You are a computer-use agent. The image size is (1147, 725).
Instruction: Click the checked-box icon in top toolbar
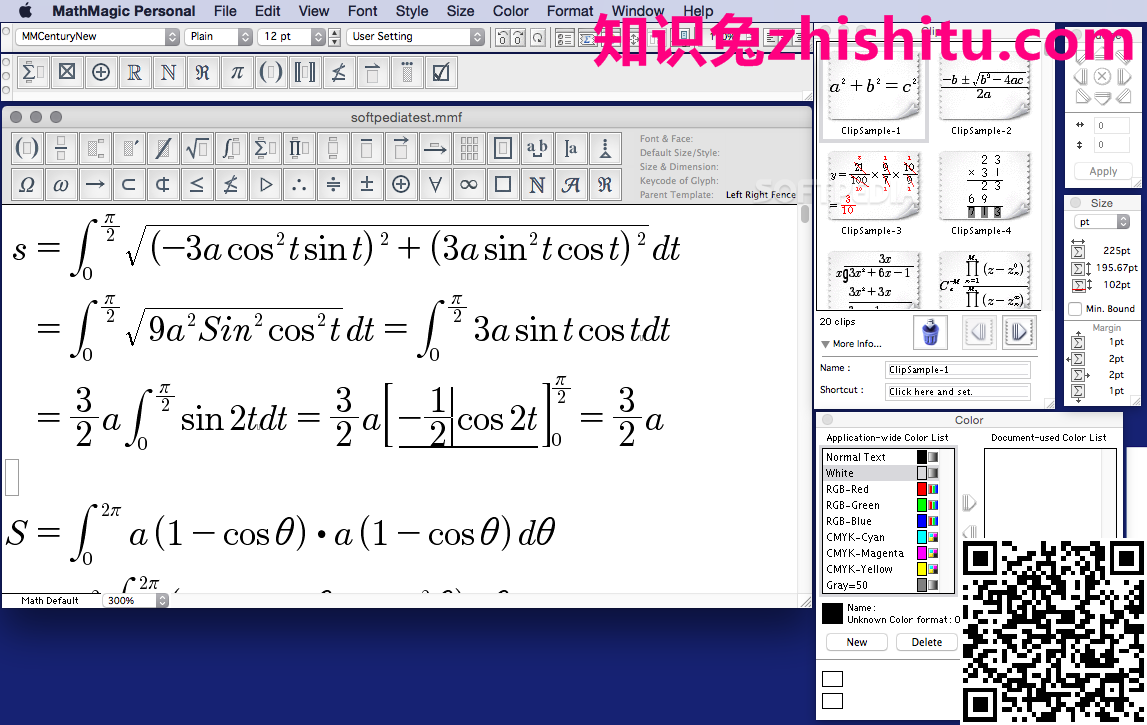point(440,72)
